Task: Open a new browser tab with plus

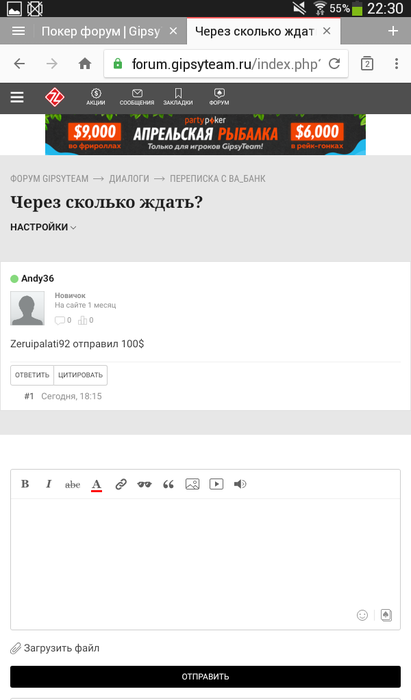Action: coord(393,31)
